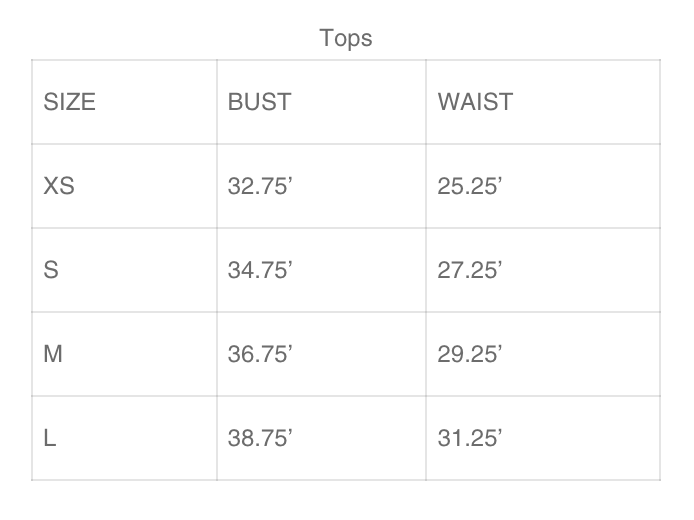The image size is (694, 520).
Task: Select the 31.25' waist cell
Action: coord(469,438)
